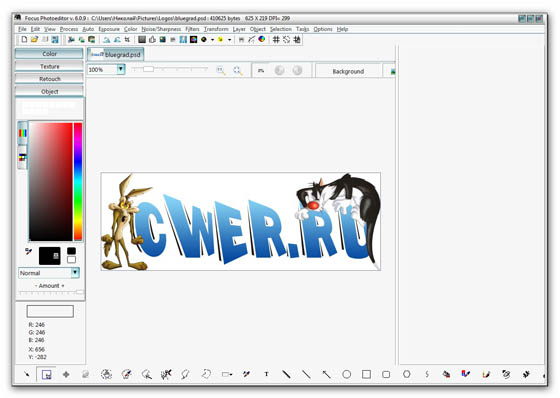The width and height of the screenshot is (560, 398).
Task: Create a new document with the blank page icon
Action: pyautogui.click(x=24, y=39)
